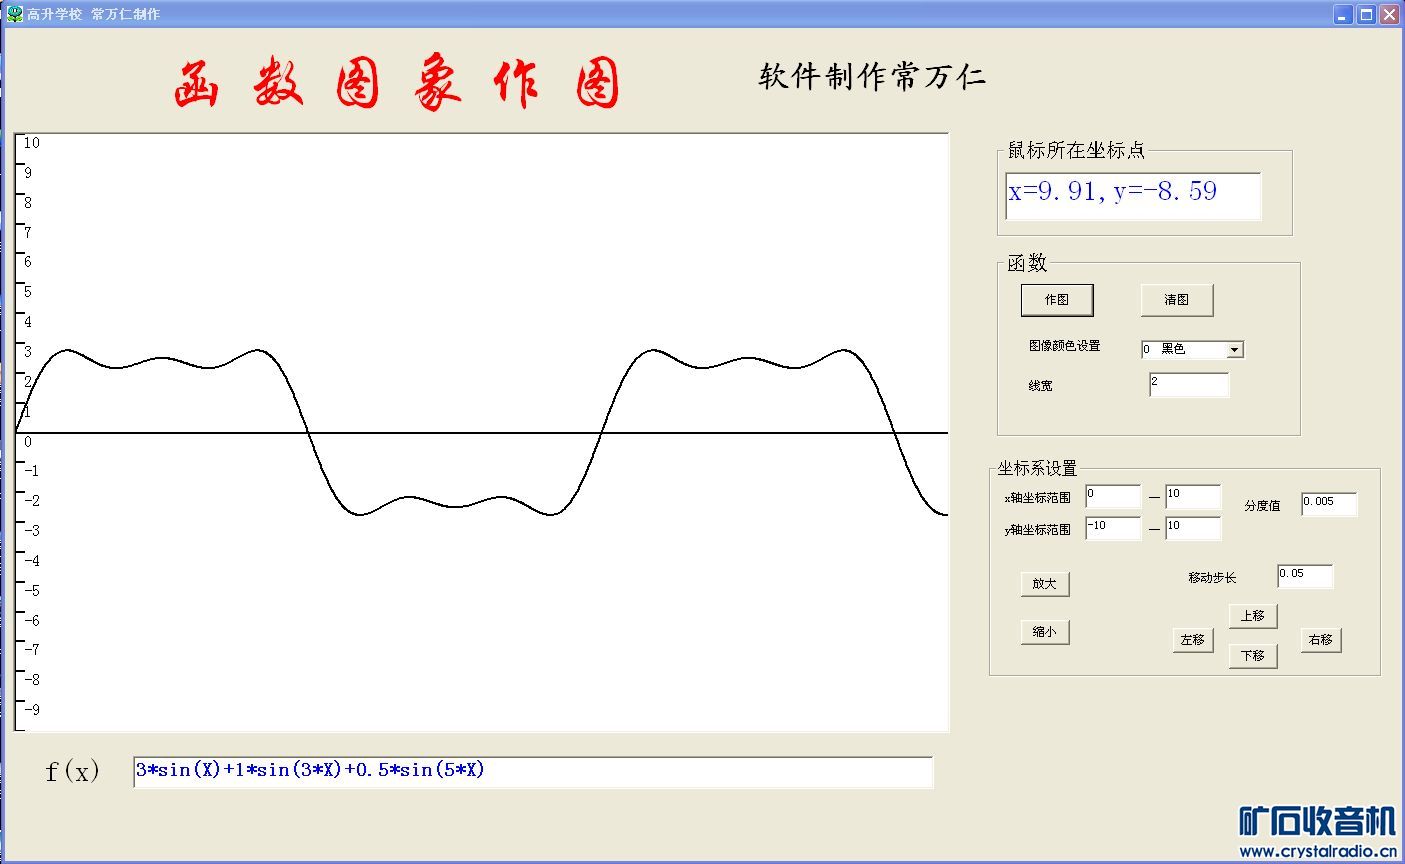Focus the 线宽 line width field
This screenshot has height=864, width=1405.
(1189, 385)
